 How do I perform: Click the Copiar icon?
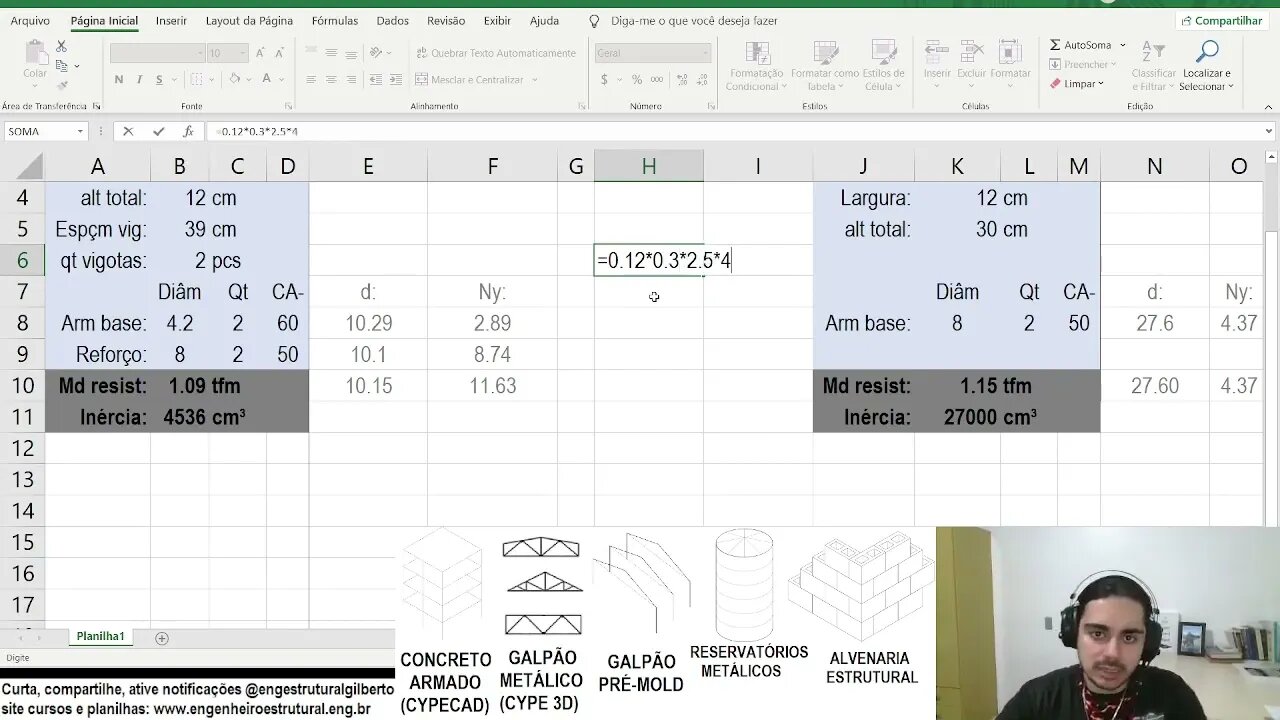tap(61, 66)
